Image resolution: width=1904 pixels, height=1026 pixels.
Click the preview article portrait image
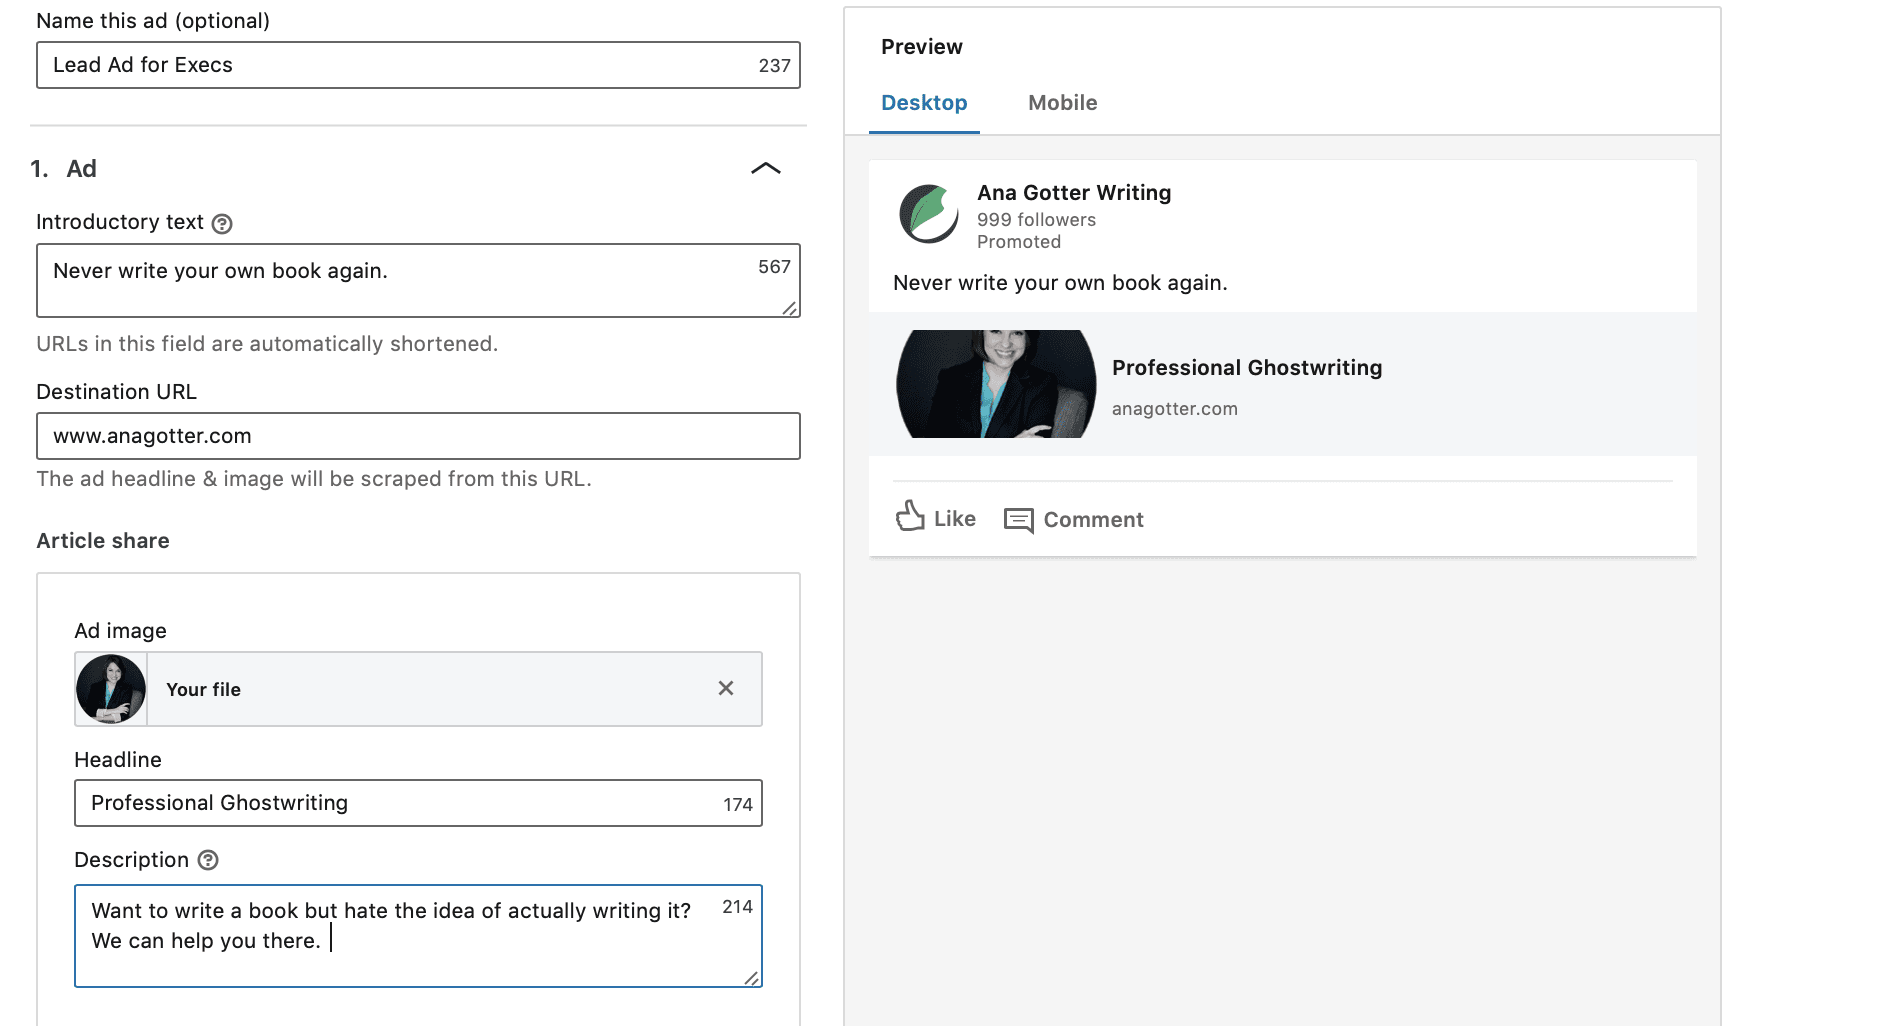(x=996, y=384)
